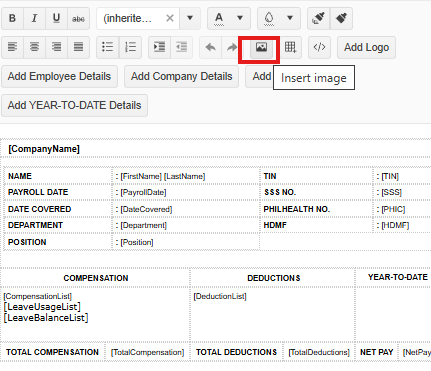Click the [DateCovered] placeholder
Viewport: 431px width, 371px height.
coord(146,209)
